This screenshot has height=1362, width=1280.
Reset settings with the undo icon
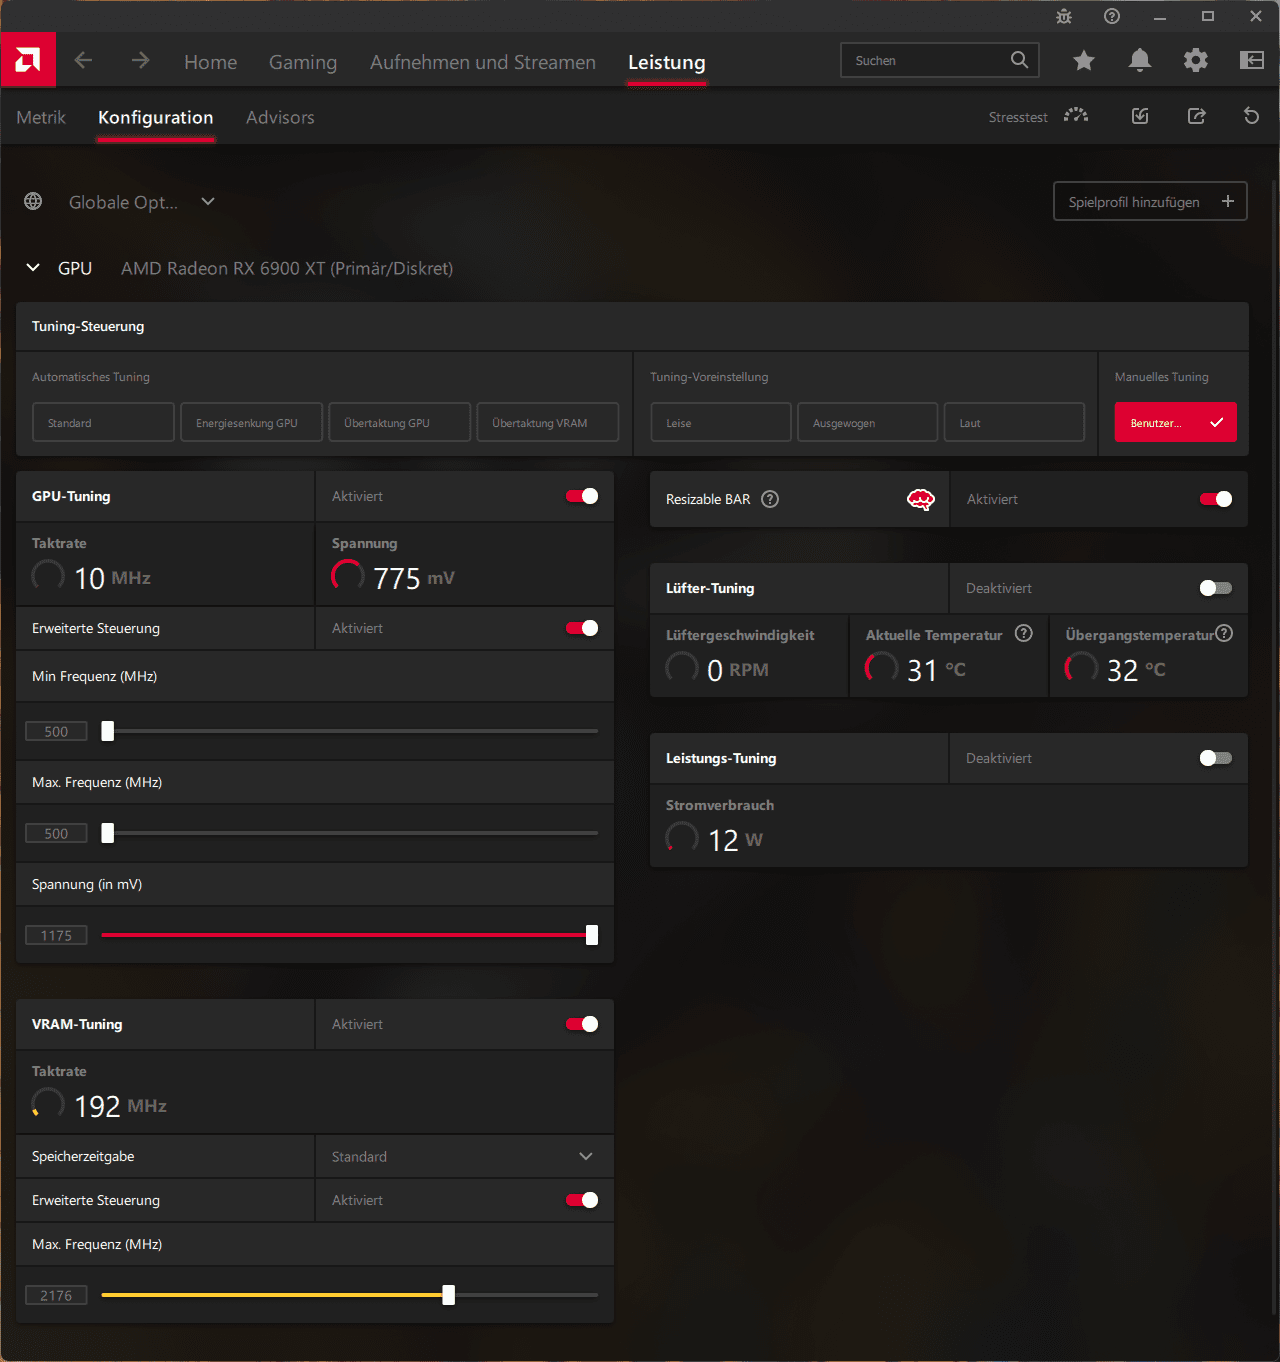tap(1251, 116)
